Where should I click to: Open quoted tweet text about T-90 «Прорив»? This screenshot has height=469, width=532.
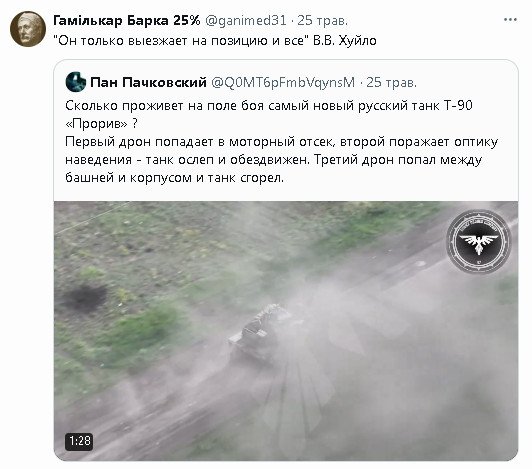[282, 141]
